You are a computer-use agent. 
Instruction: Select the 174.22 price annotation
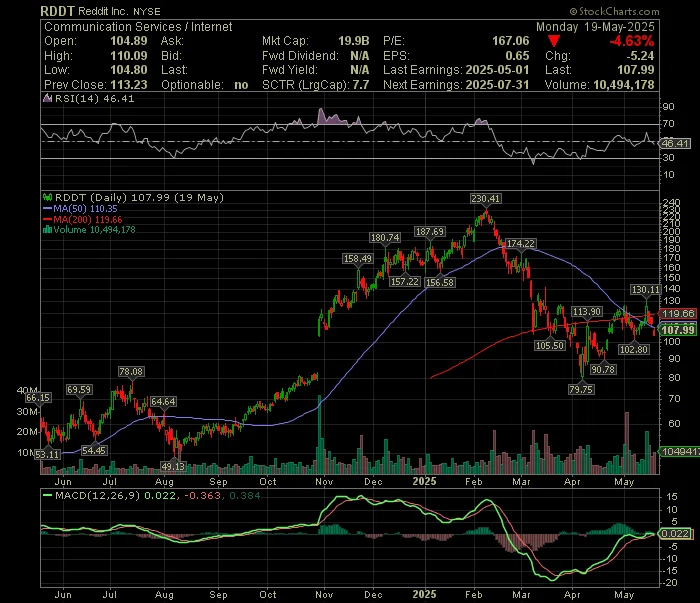[521, 243]
